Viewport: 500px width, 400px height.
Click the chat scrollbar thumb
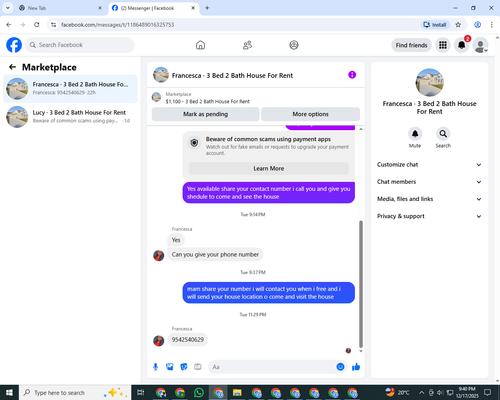click(x=361, y=284)
